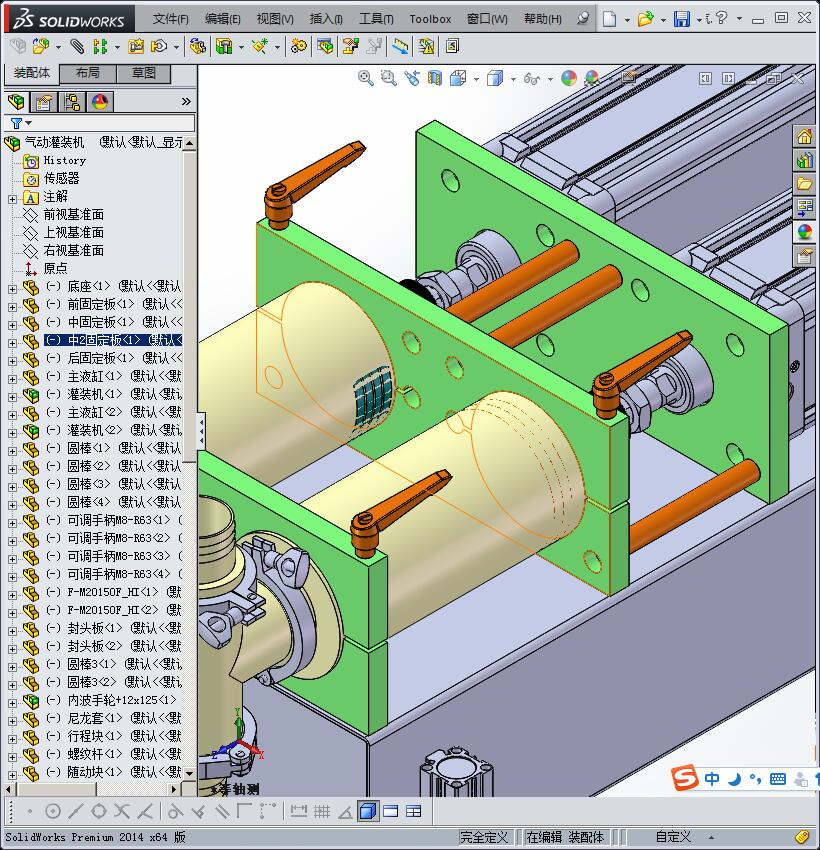Click the View Orientation icon

pyautogui.click(x=458, y=78)
